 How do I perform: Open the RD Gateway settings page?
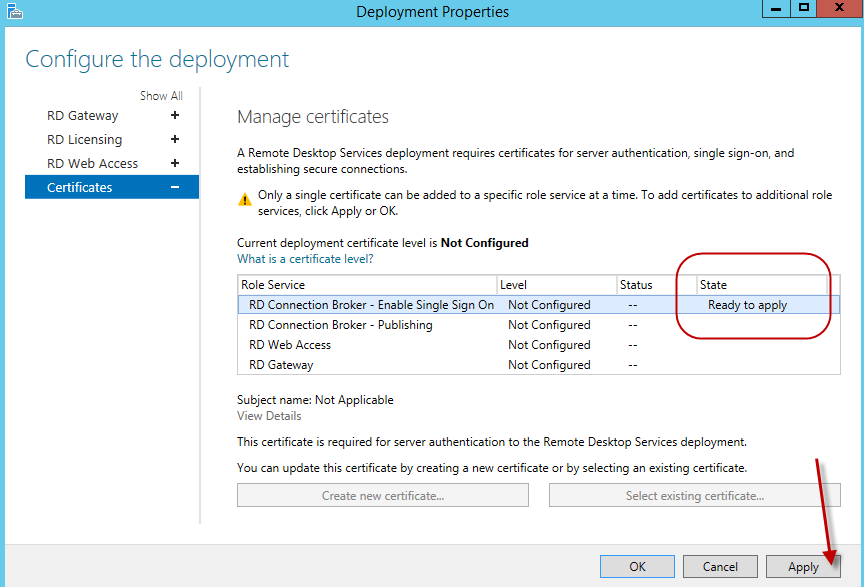tap(83, 116)
